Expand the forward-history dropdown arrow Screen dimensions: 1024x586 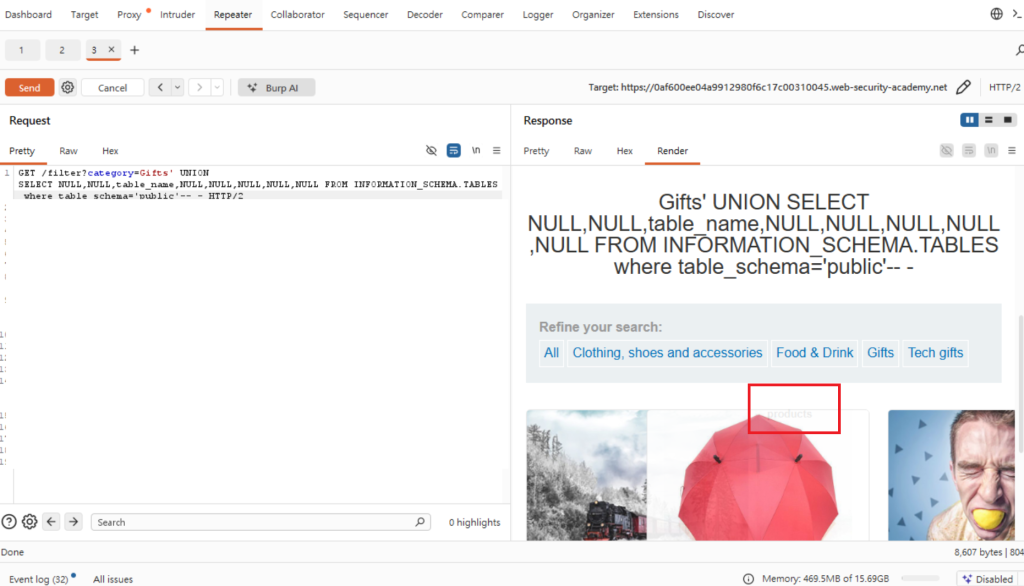click(217, 87)
